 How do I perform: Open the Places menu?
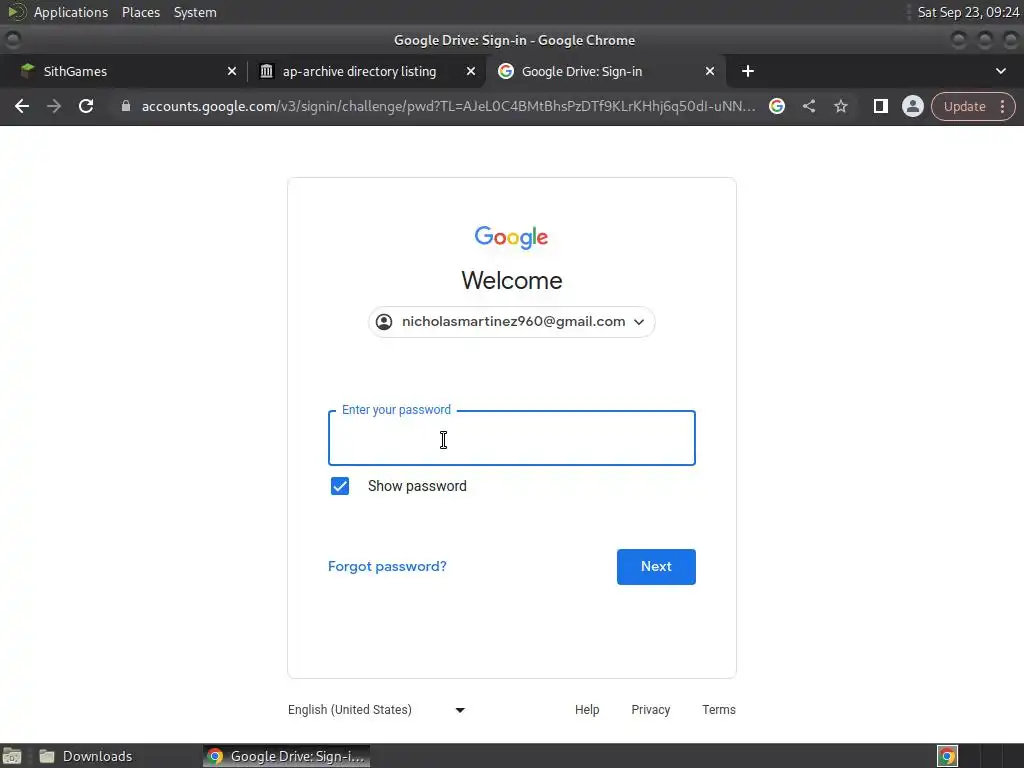(140, 12)
